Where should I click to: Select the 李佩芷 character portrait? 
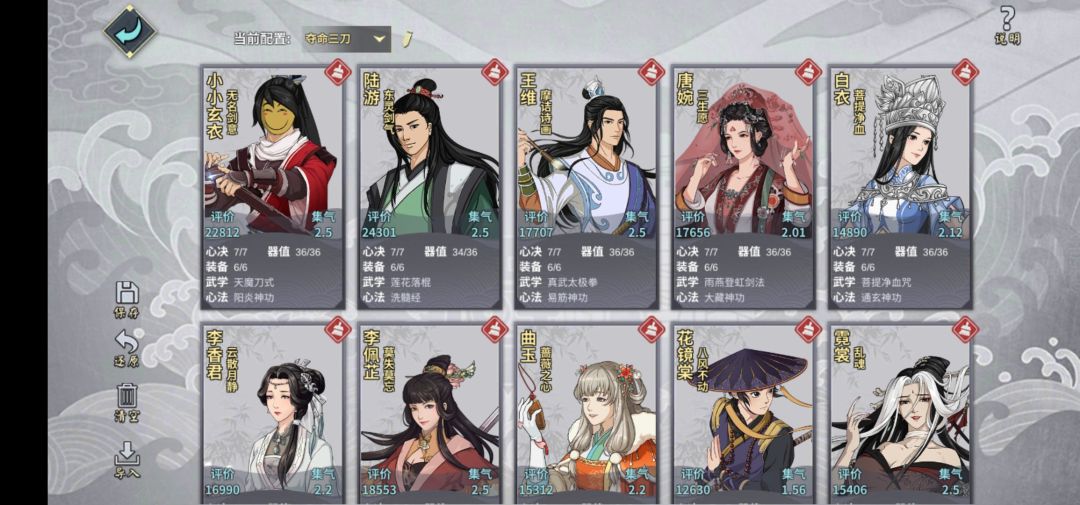pyautogui.click(x=430, y=410)
